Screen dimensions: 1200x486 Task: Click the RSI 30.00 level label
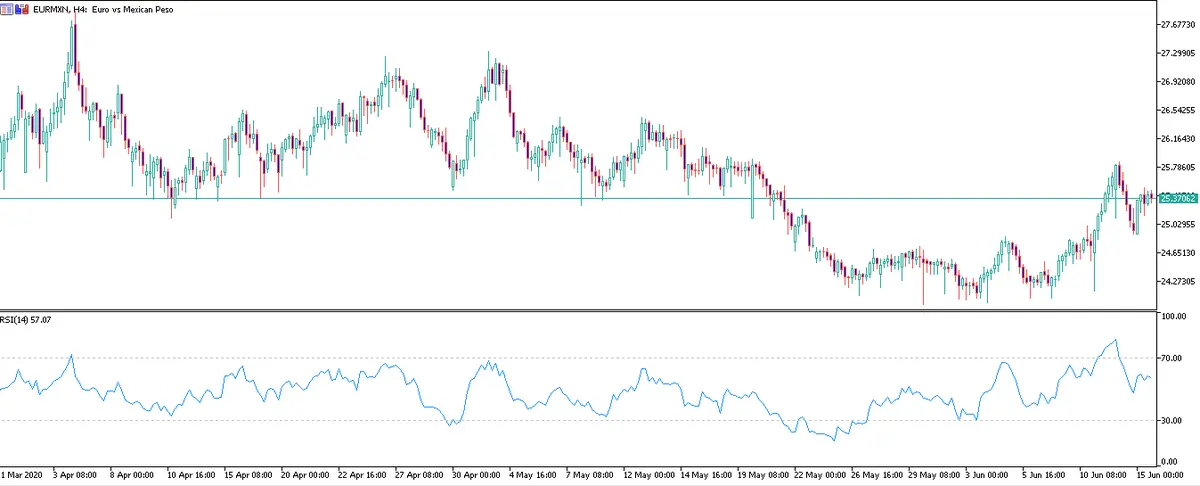pos(1171,420)
